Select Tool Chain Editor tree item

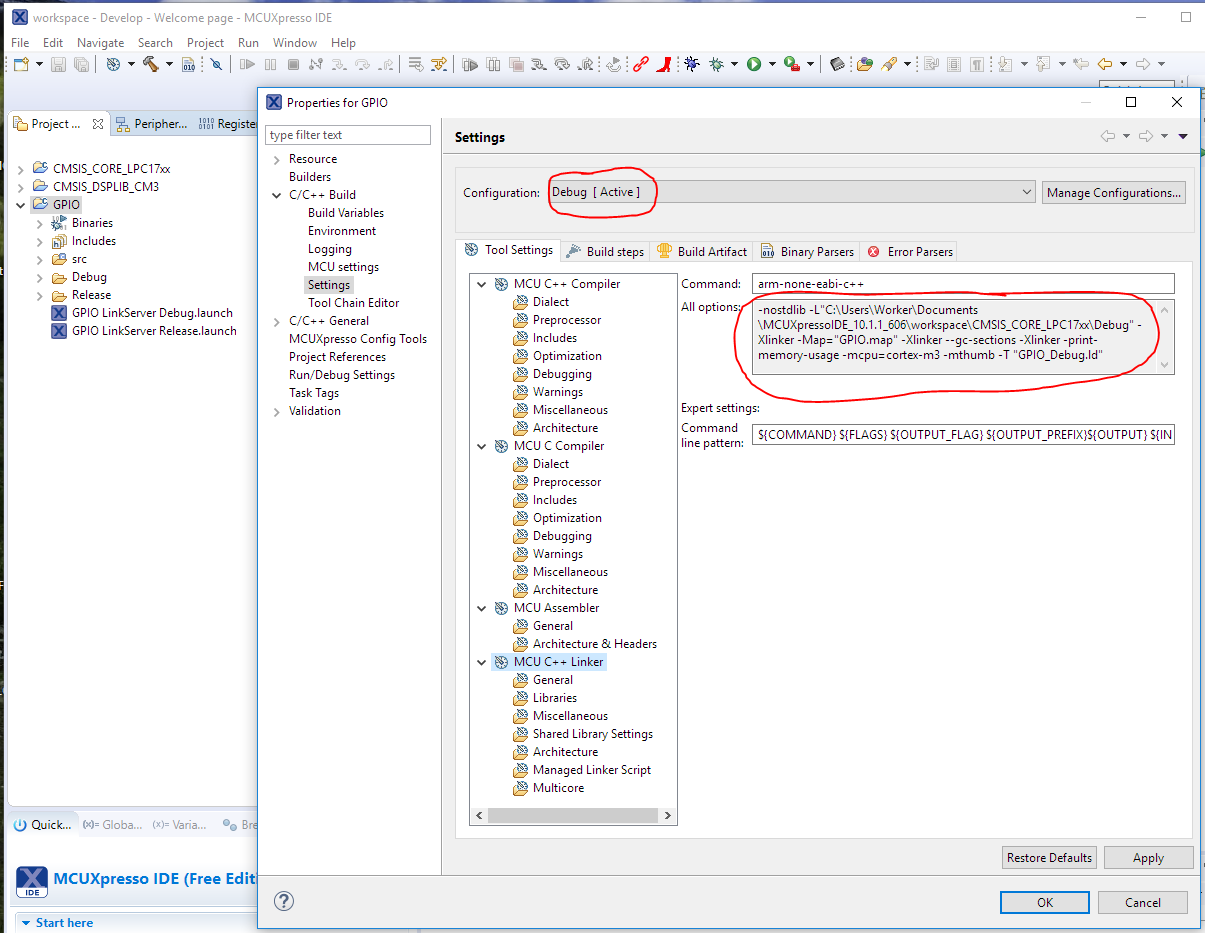click(x=353, y=303)
